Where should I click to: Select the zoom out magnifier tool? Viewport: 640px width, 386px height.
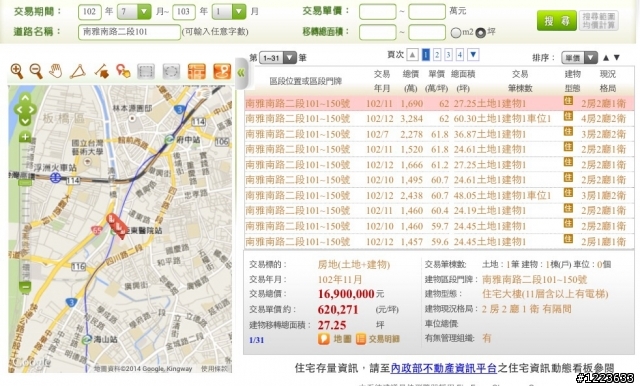point(36,71)
